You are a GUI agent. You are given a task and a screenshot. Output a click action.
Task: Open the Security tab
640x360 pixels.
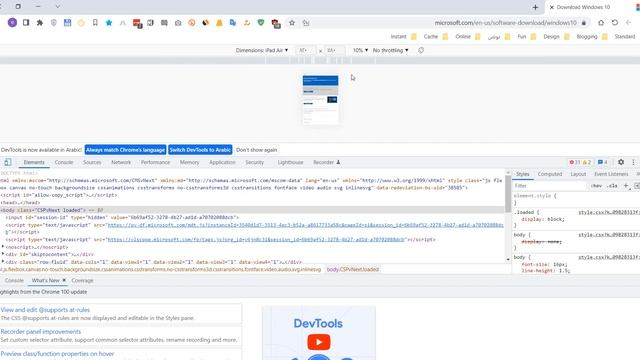(x=254, y=162)
